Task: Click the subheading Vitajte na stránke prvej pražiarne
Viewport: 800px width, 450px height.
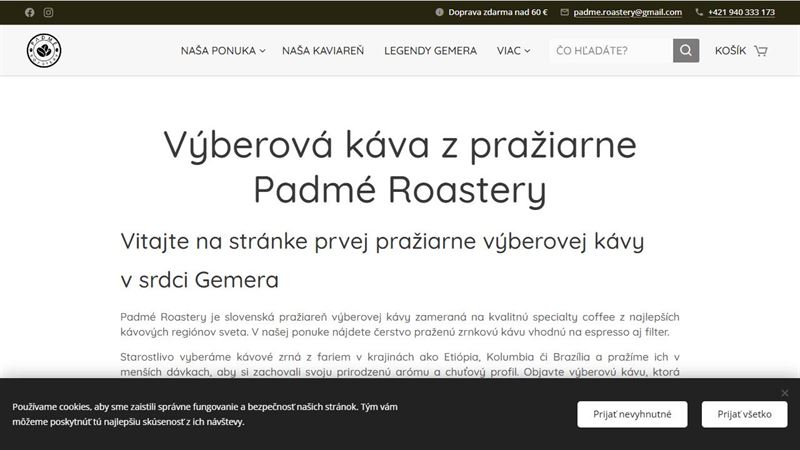Action: (x=382, y=260)
